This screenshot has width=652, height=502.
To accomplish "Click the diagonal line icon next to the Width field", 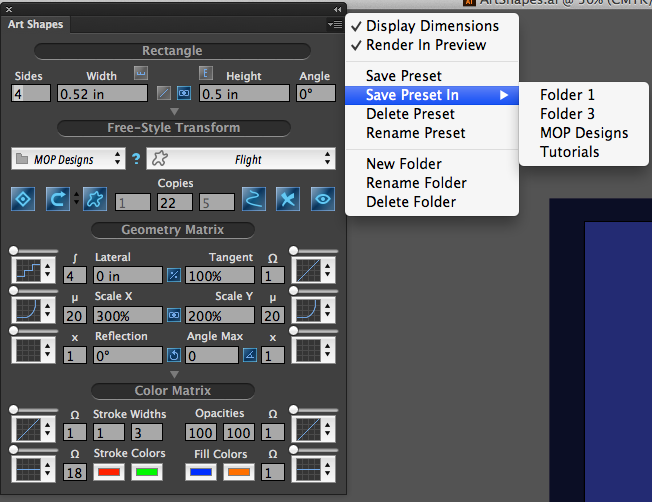I will point(164,93).
